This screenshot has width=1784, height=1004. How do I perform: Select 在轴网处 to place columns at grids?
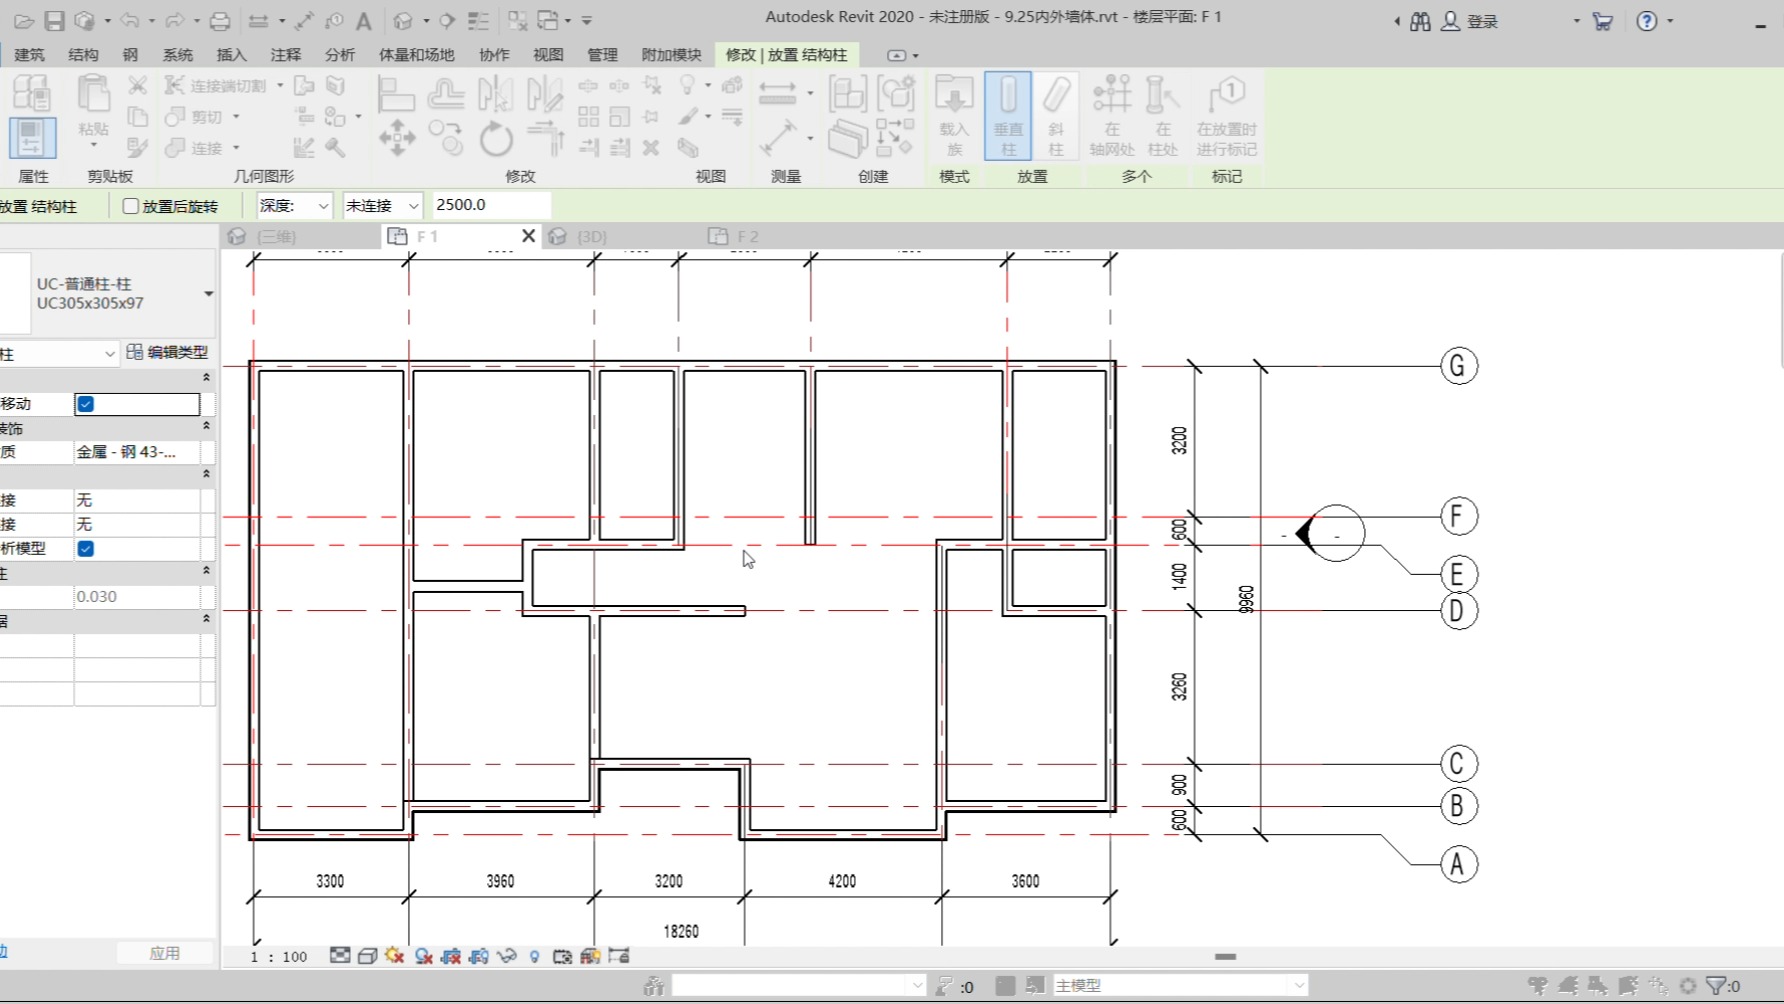(x=1112, y=115)
